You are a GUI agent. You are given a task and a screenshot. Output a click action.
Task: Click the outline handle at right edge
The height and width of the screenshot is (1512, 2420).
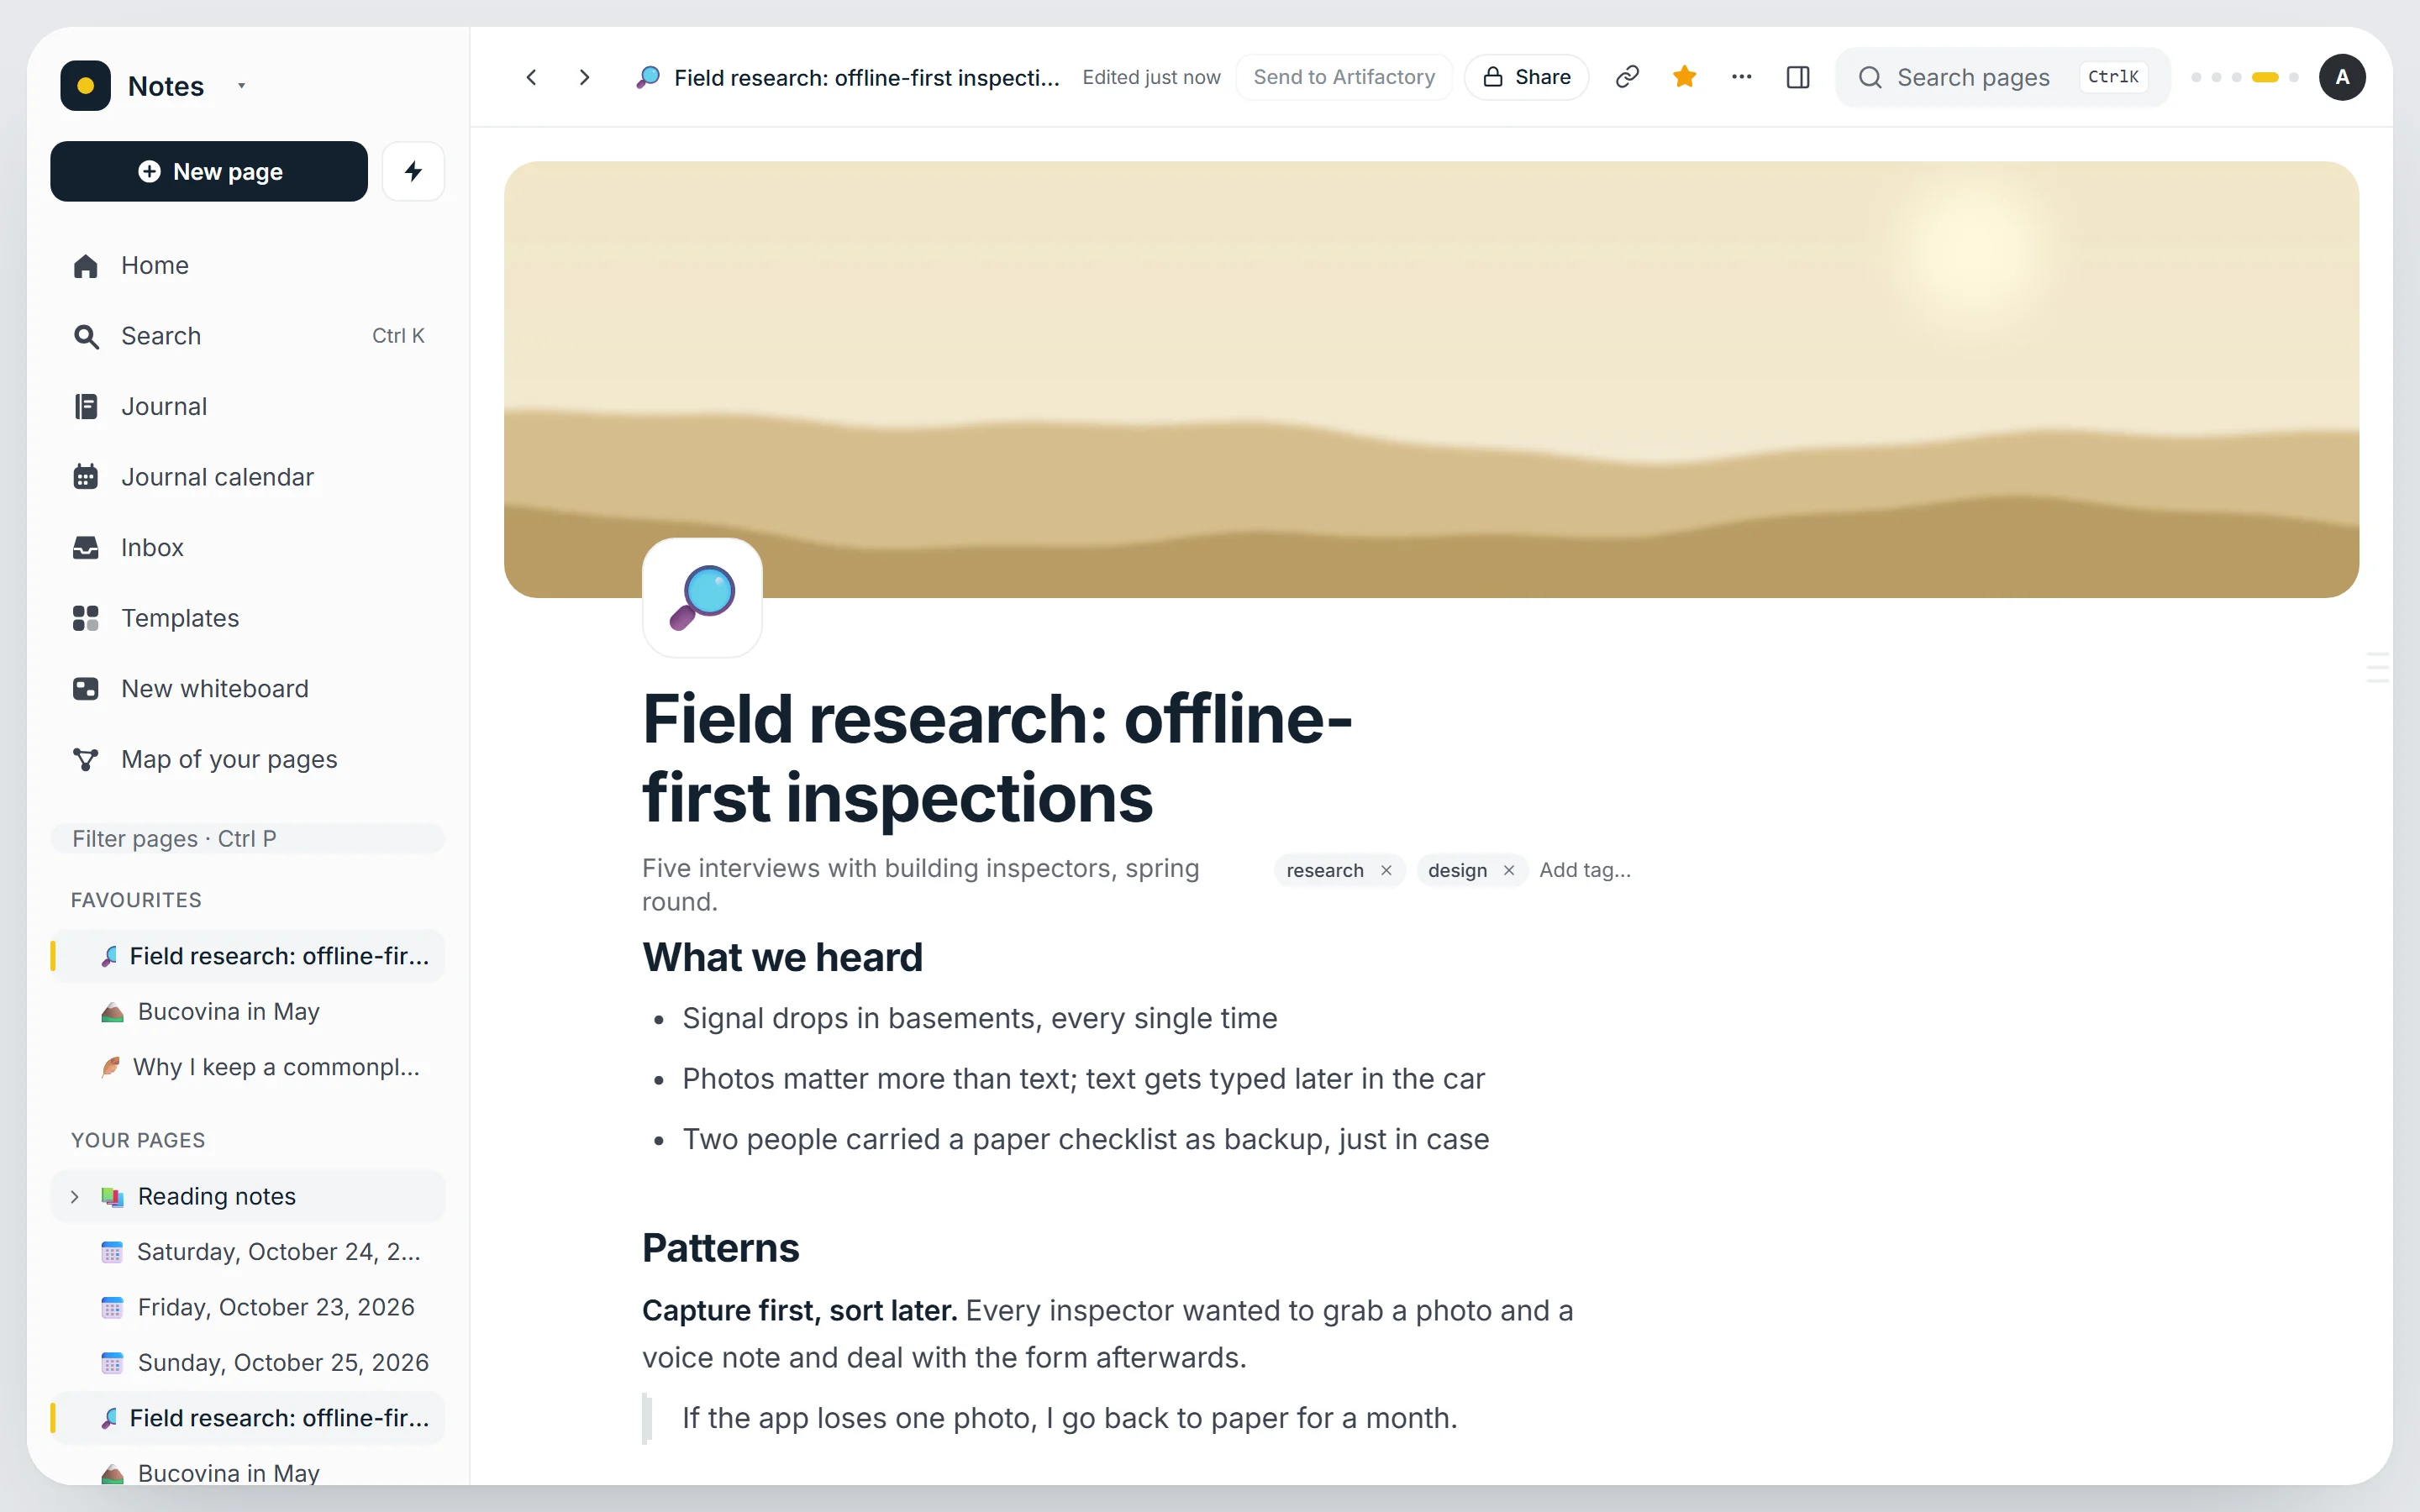pos(2378,666)
